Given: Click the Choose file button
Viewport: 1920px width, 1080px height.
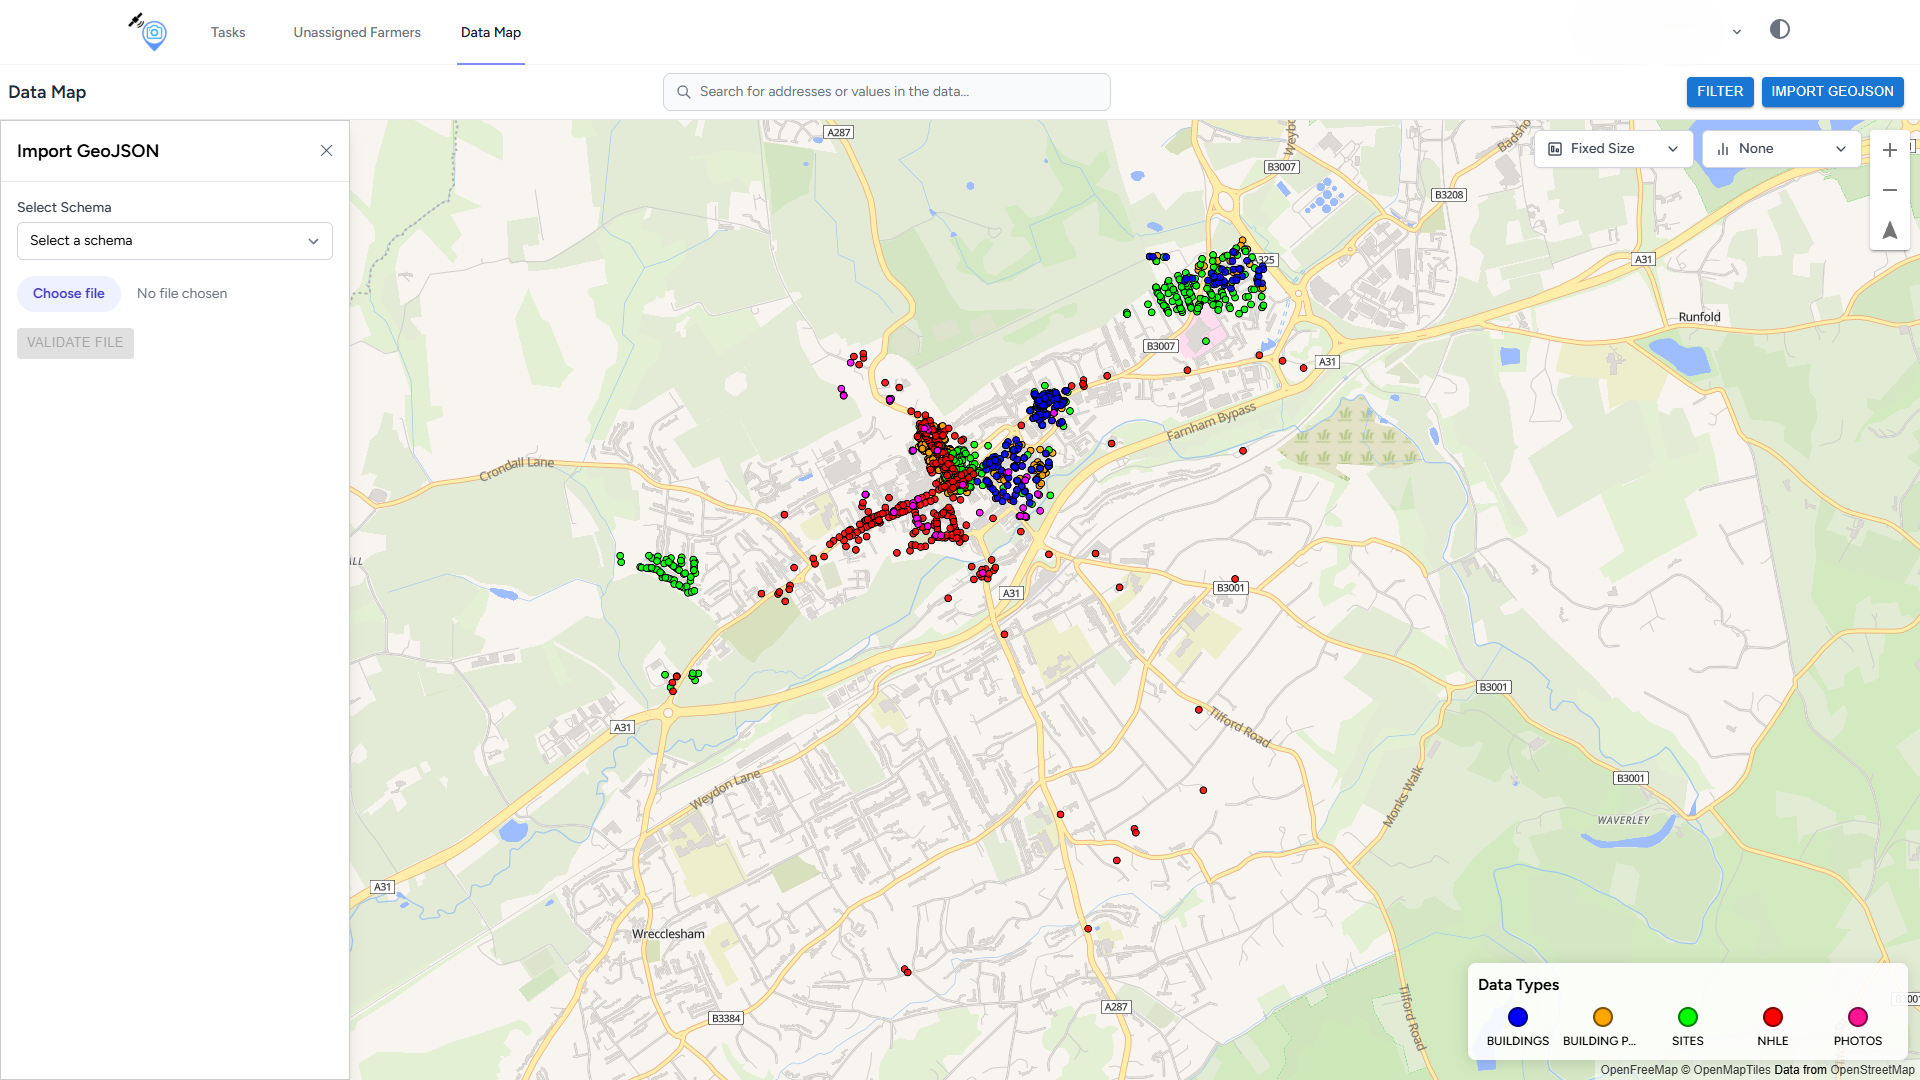Looking at the screenshot, I should tap(69, 294).
